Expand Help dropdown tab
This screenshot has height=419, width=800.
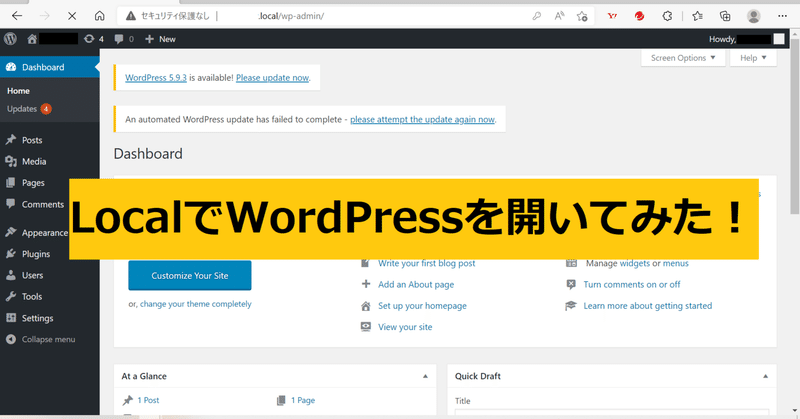[x=753, y=58]
